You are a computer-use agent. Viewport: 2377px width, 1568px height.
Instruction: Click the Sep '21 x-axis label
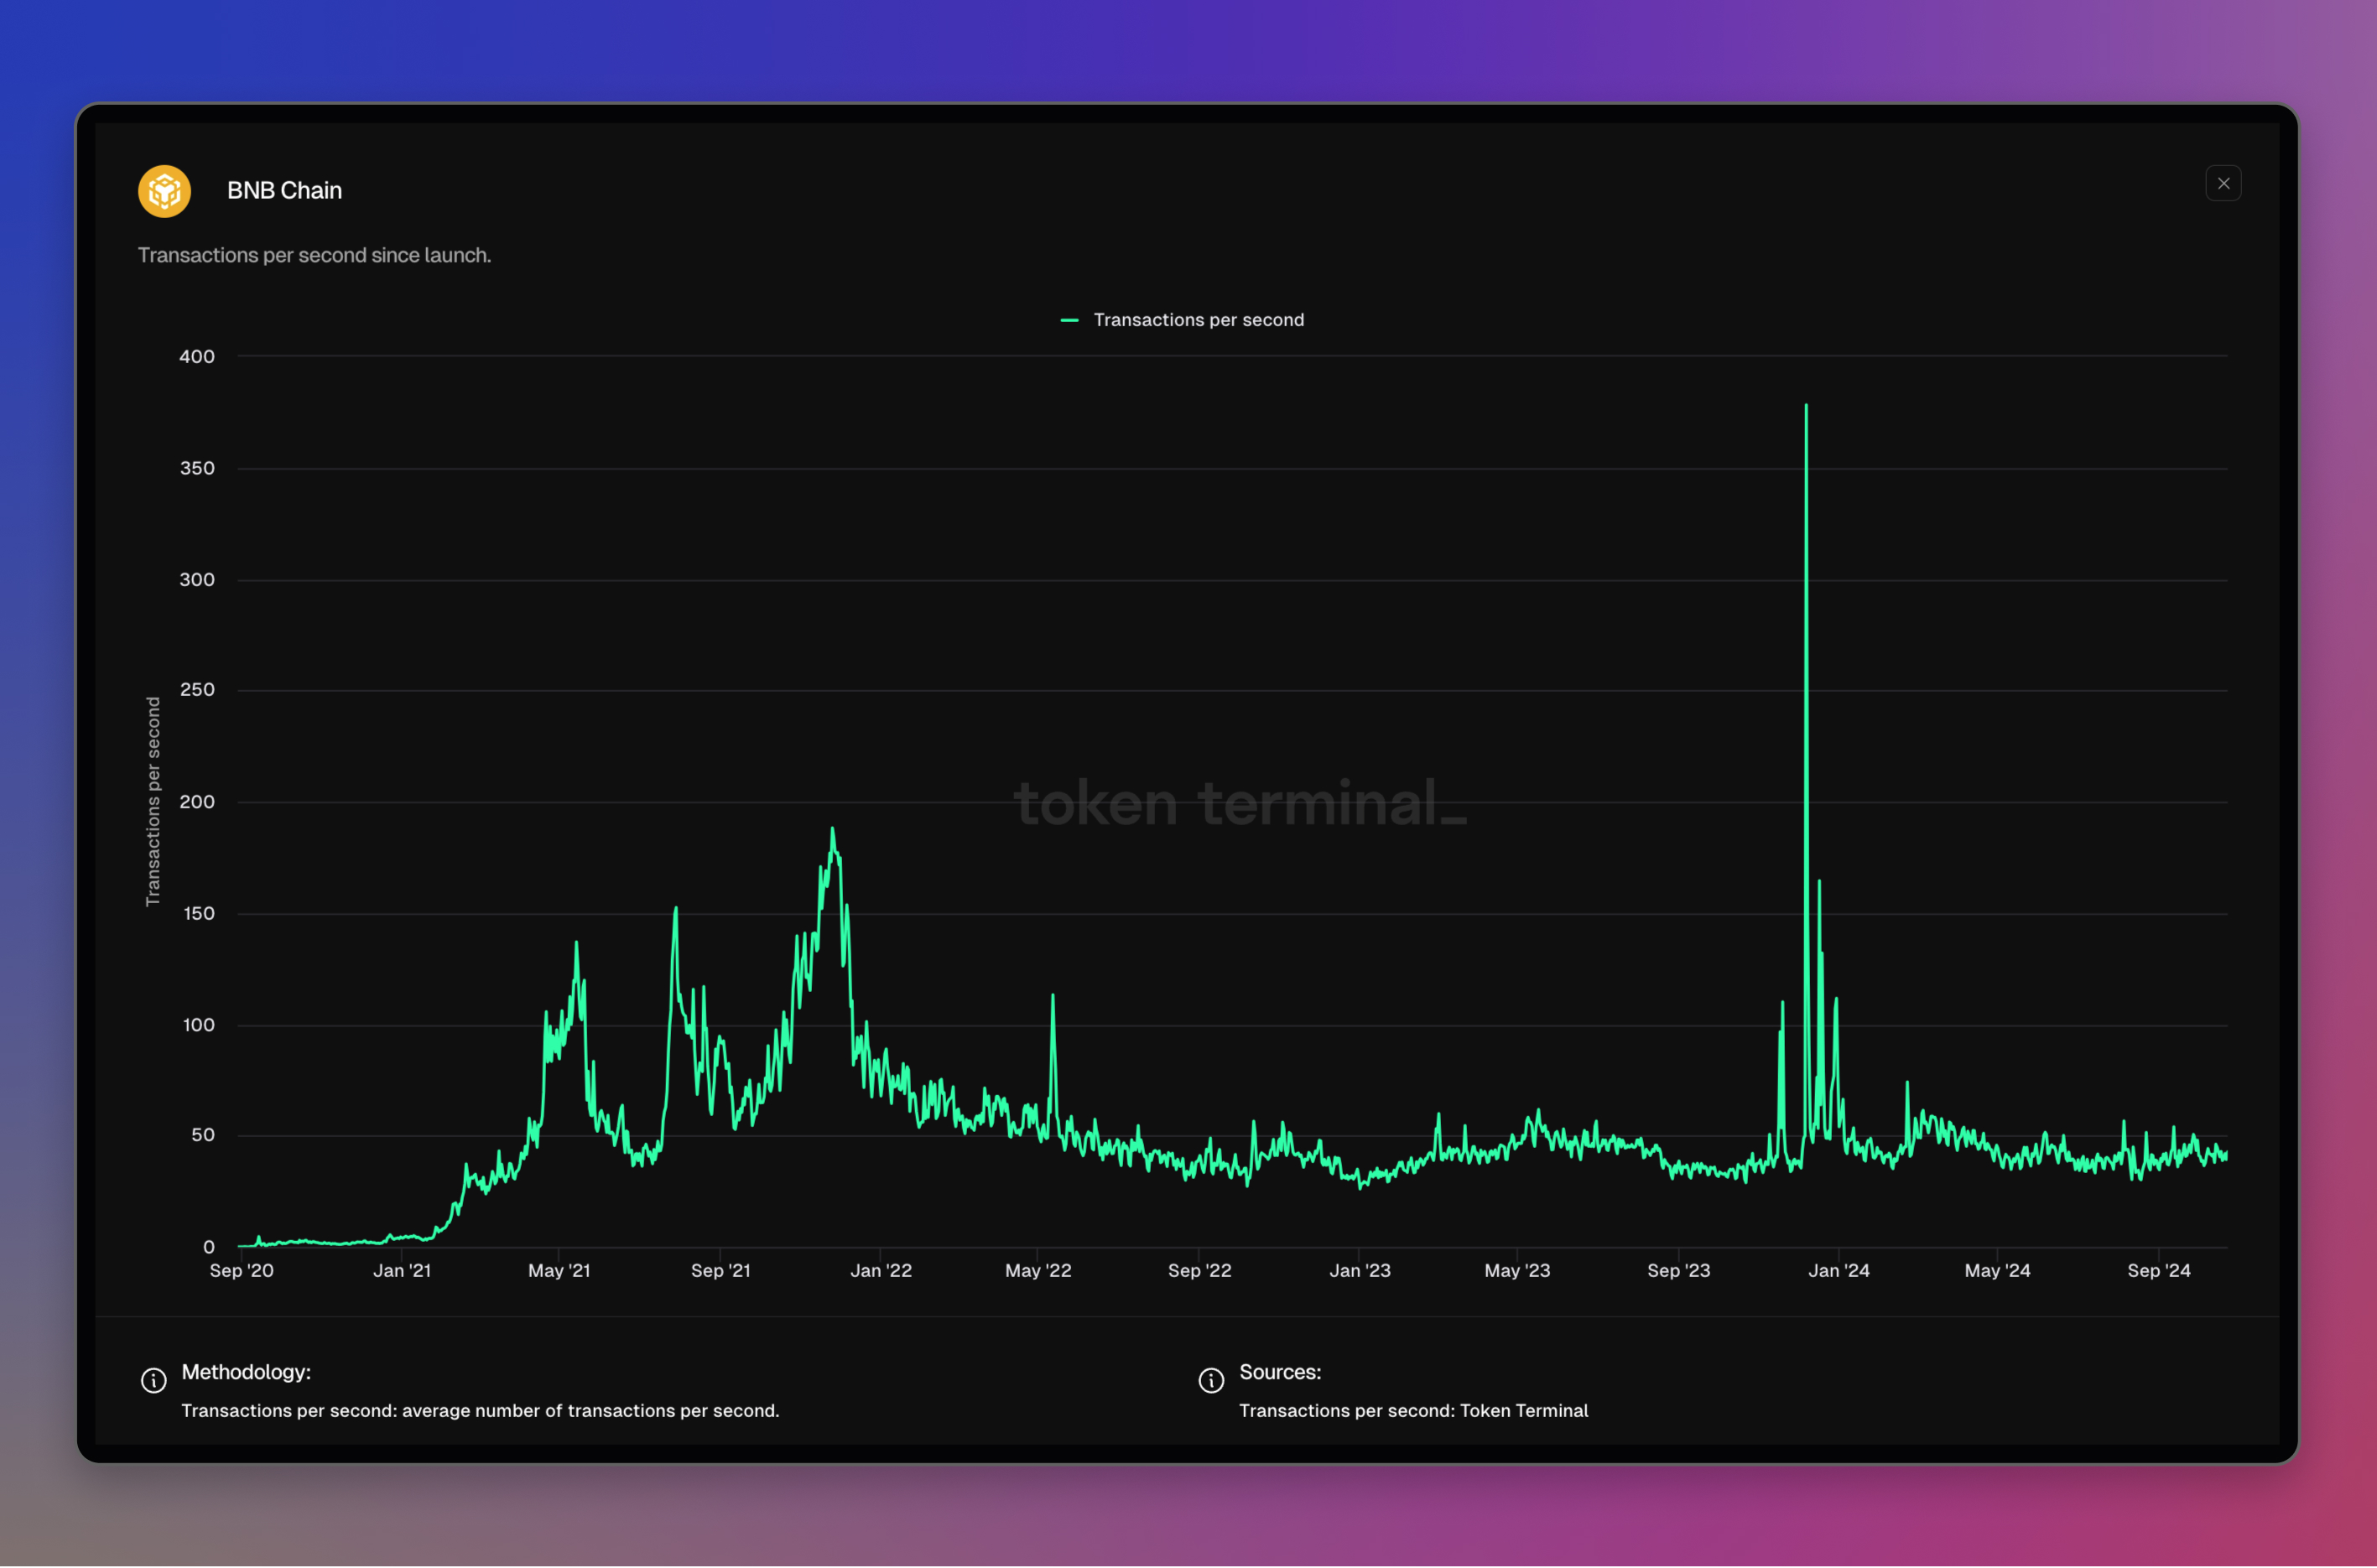(x=721, y=1271)
